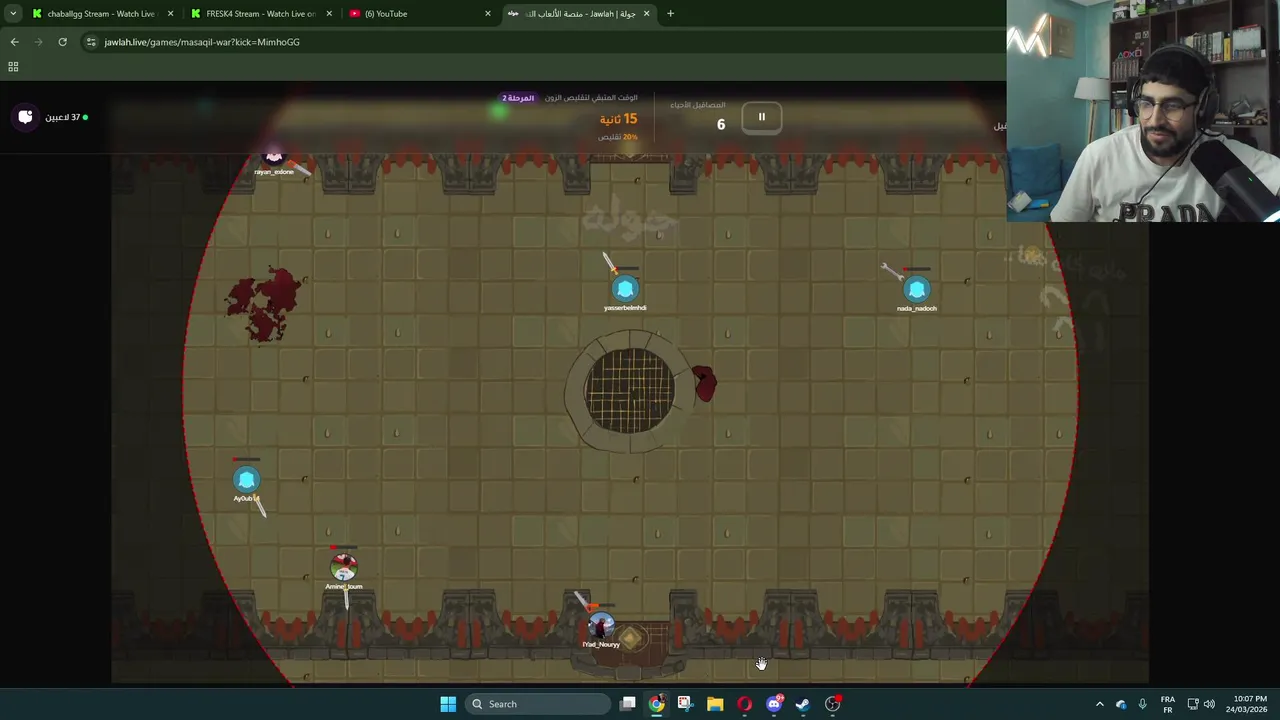Image resolution: width=1280 pixels, height=720 pixels.
Task: Open the Windows Start menu
Action: 448,704
